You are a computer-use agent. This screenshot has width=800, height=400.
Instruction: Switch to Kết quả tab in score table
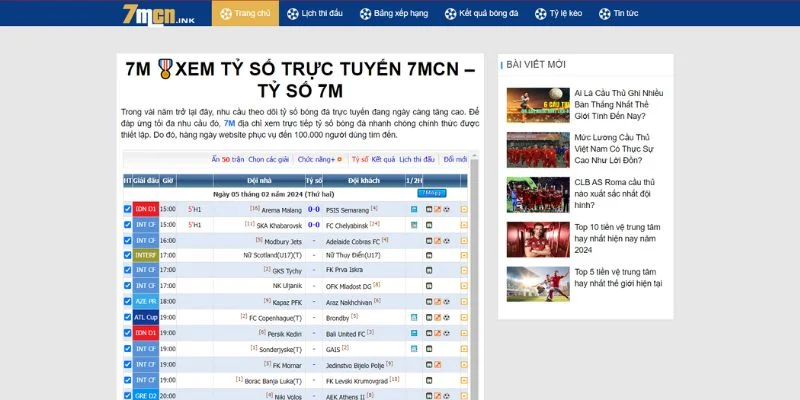(x=383, y=159)
